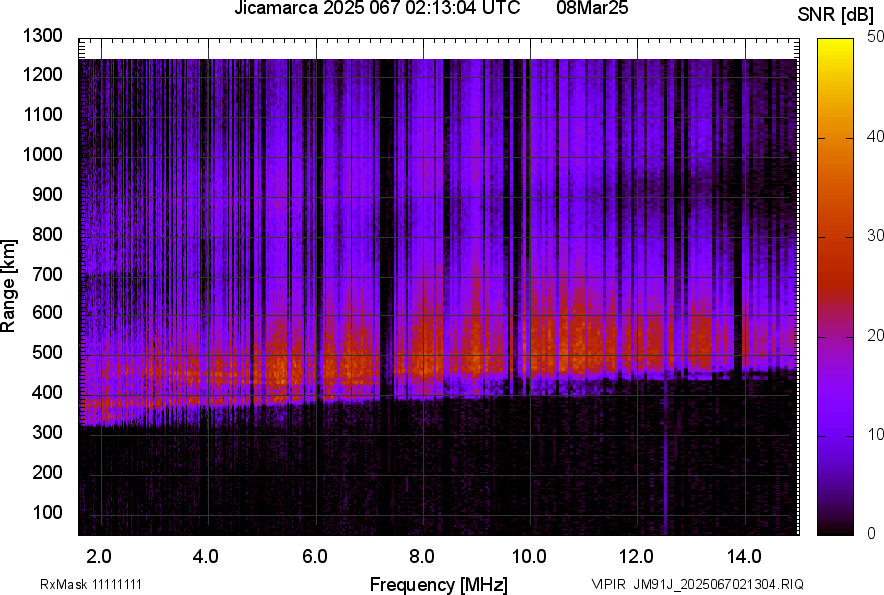Screen dimensions: 884x595
Task: Click the range tick label '600'
Action: click(x=47, y=312)
